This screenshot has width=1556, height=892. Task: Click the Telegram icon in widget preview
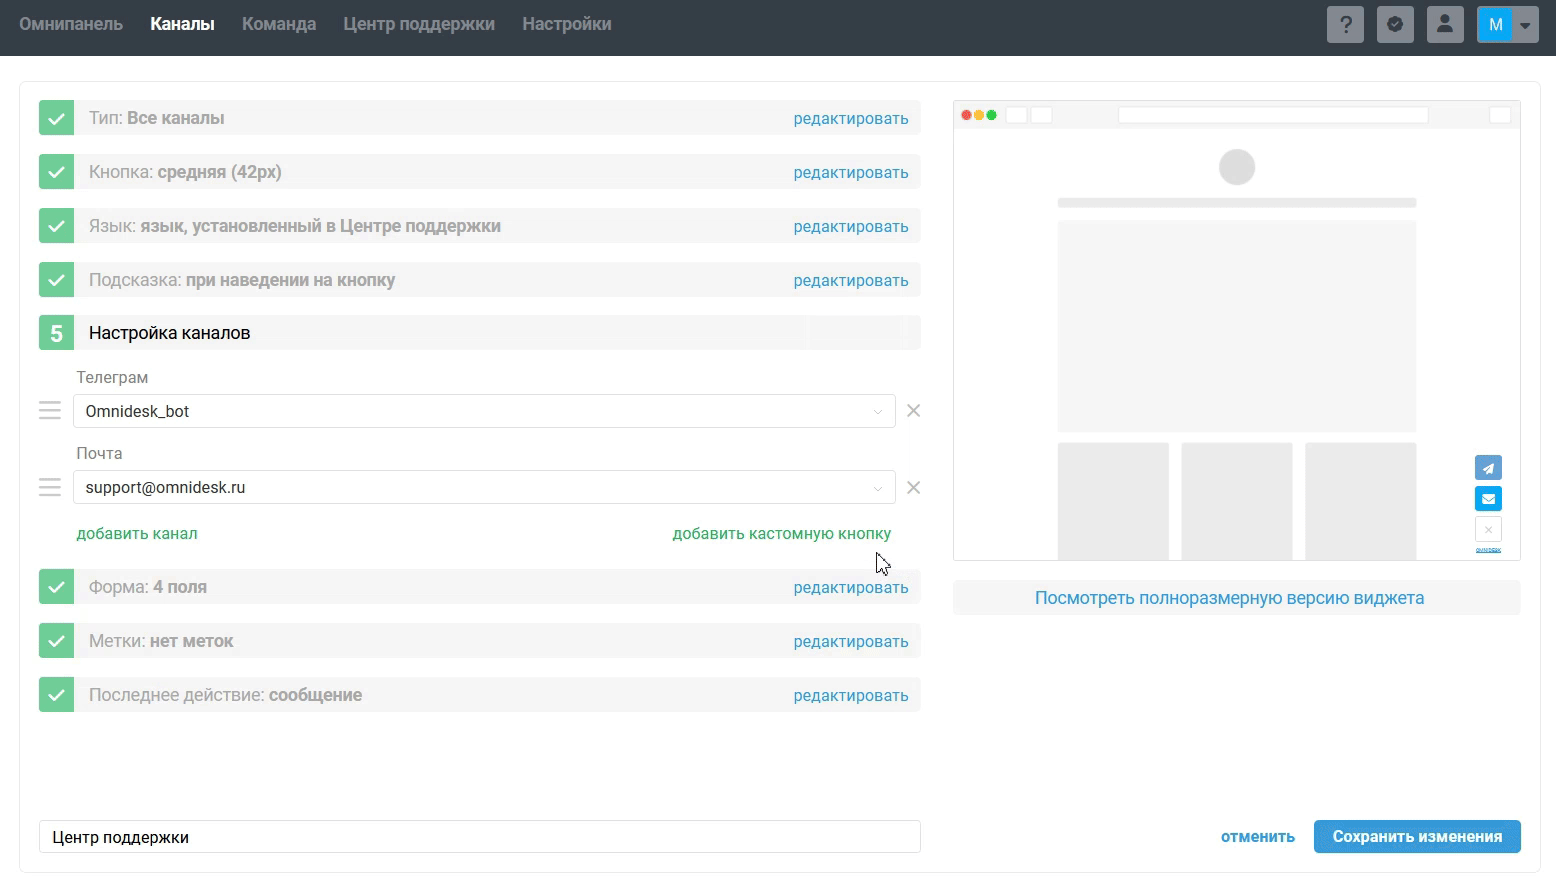[x=1488, y=468]
